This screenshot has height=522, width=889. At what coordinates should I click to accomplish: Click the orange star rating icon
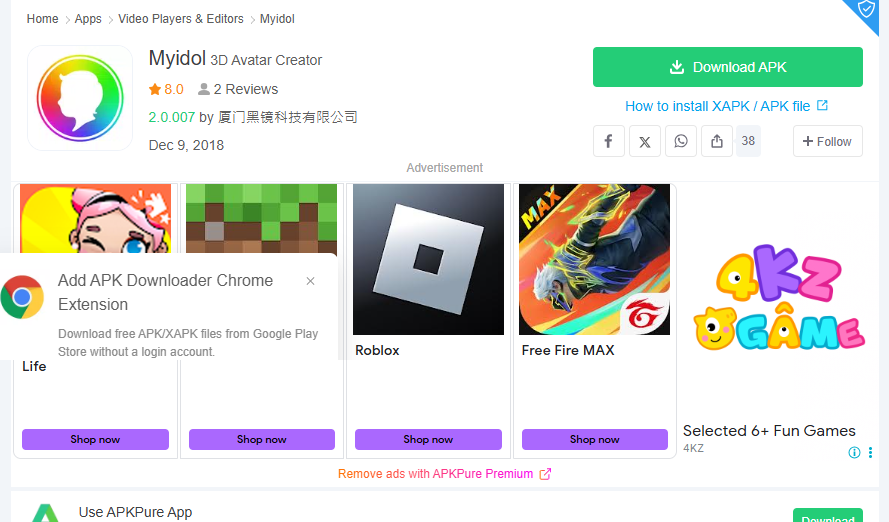155,89
